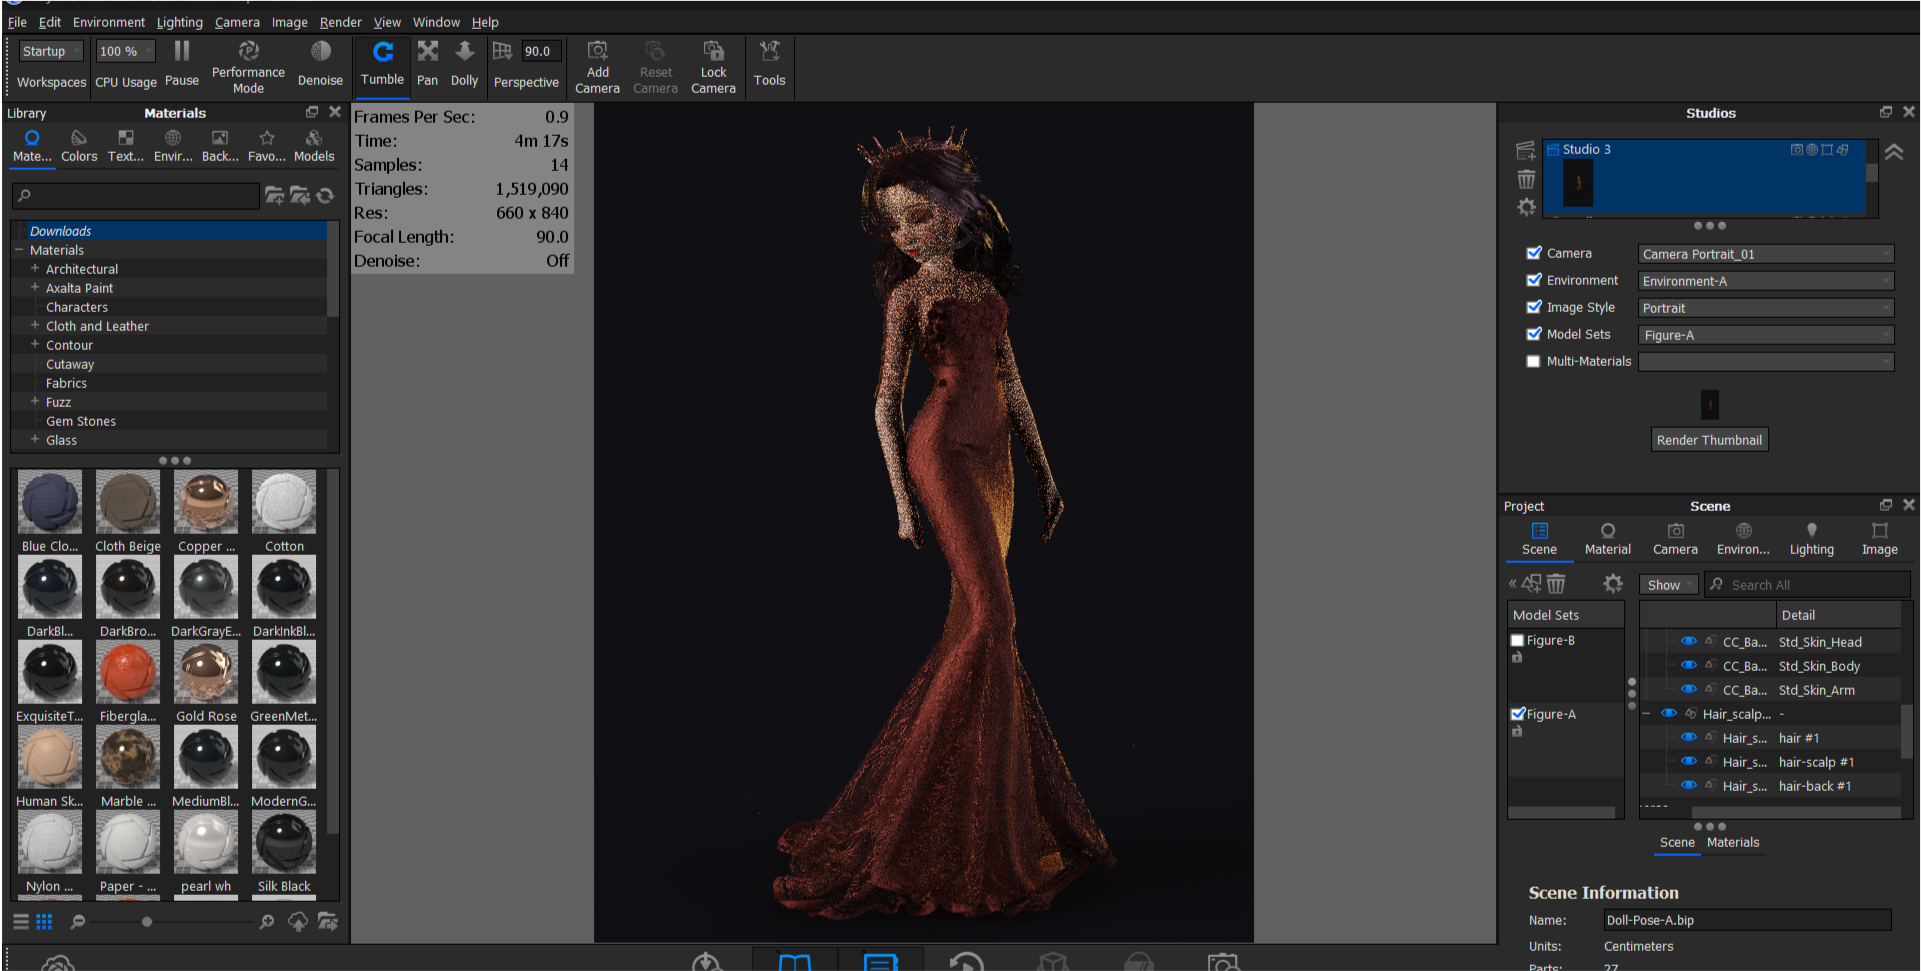Open the Environments library tab

173,145
